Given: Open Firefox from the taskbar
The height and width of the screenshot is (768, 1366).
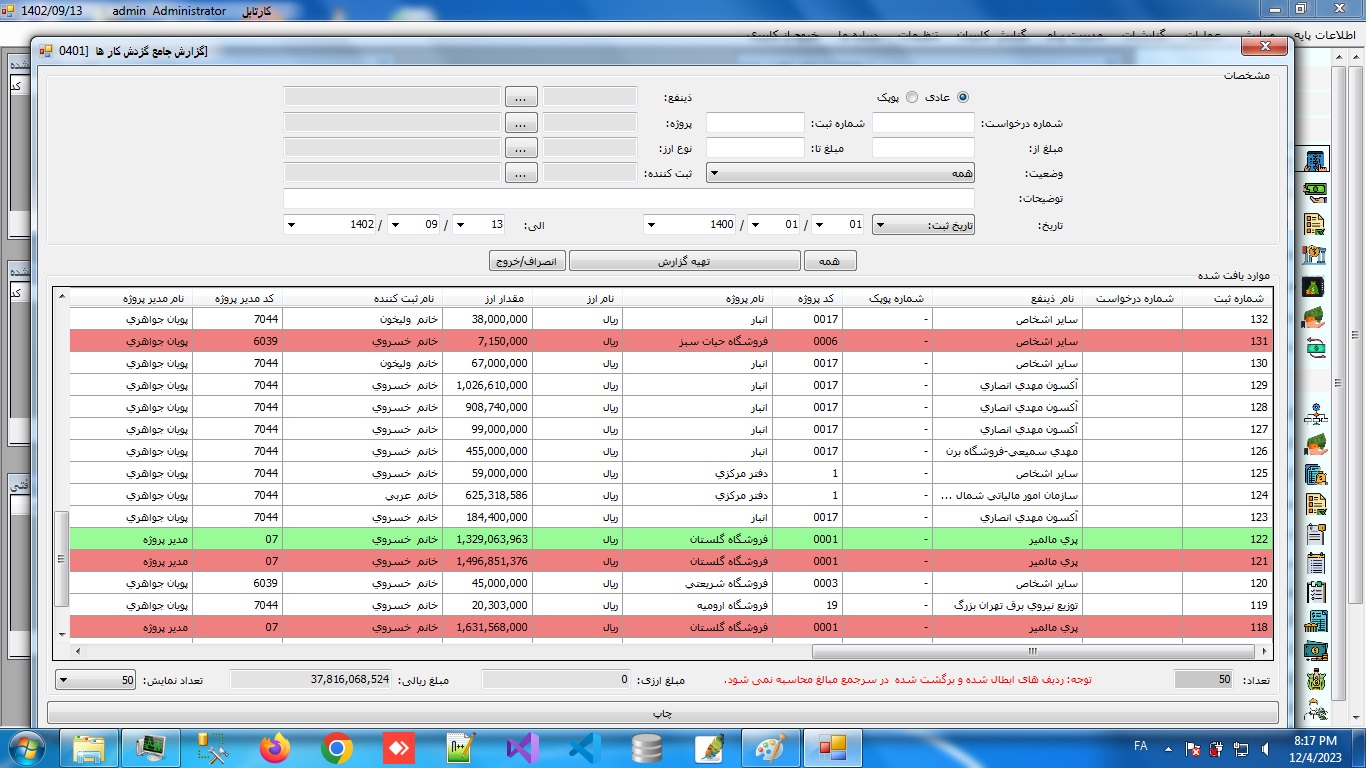Looking at the screenshot, I should tap(273, 747).
